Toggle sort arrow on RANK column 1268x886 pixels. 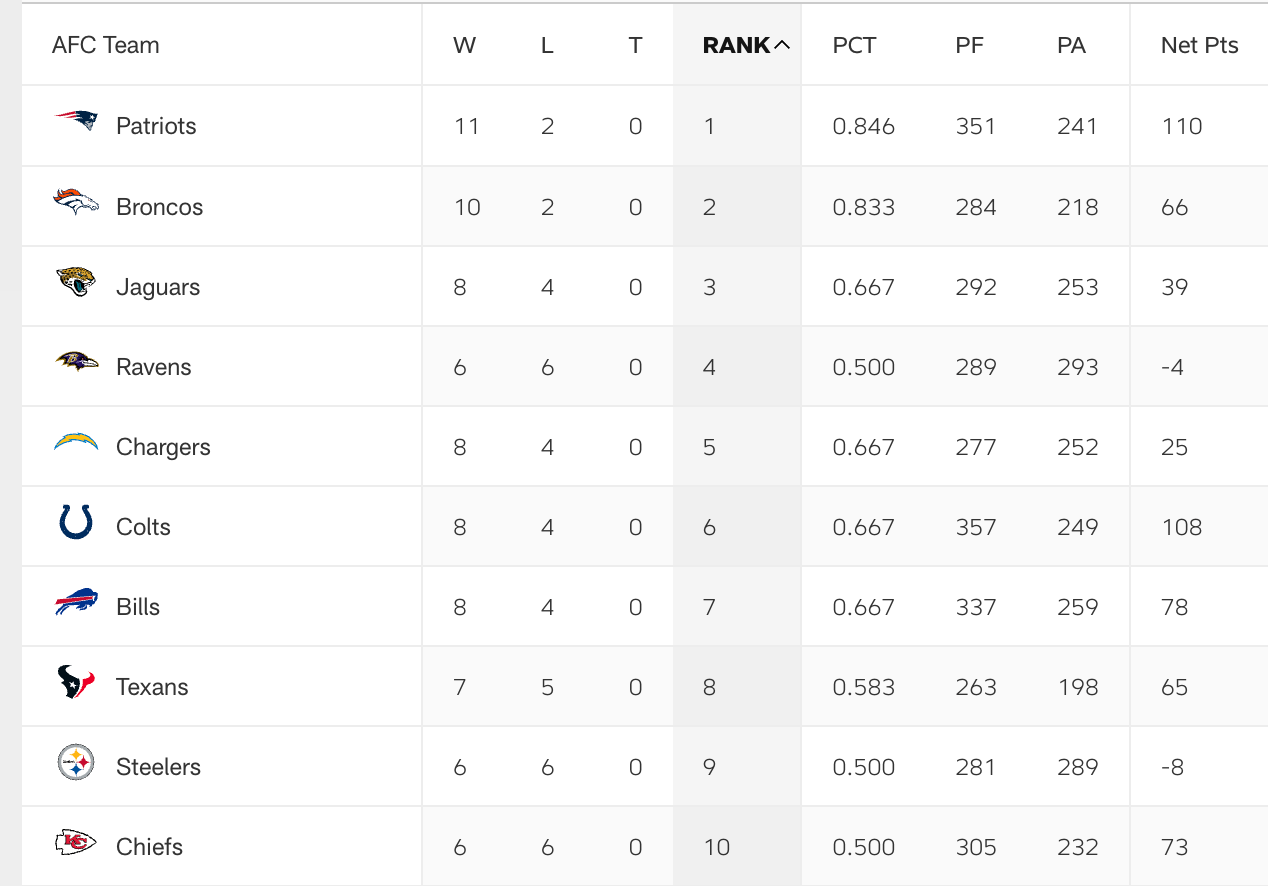[x=782, y=45]
